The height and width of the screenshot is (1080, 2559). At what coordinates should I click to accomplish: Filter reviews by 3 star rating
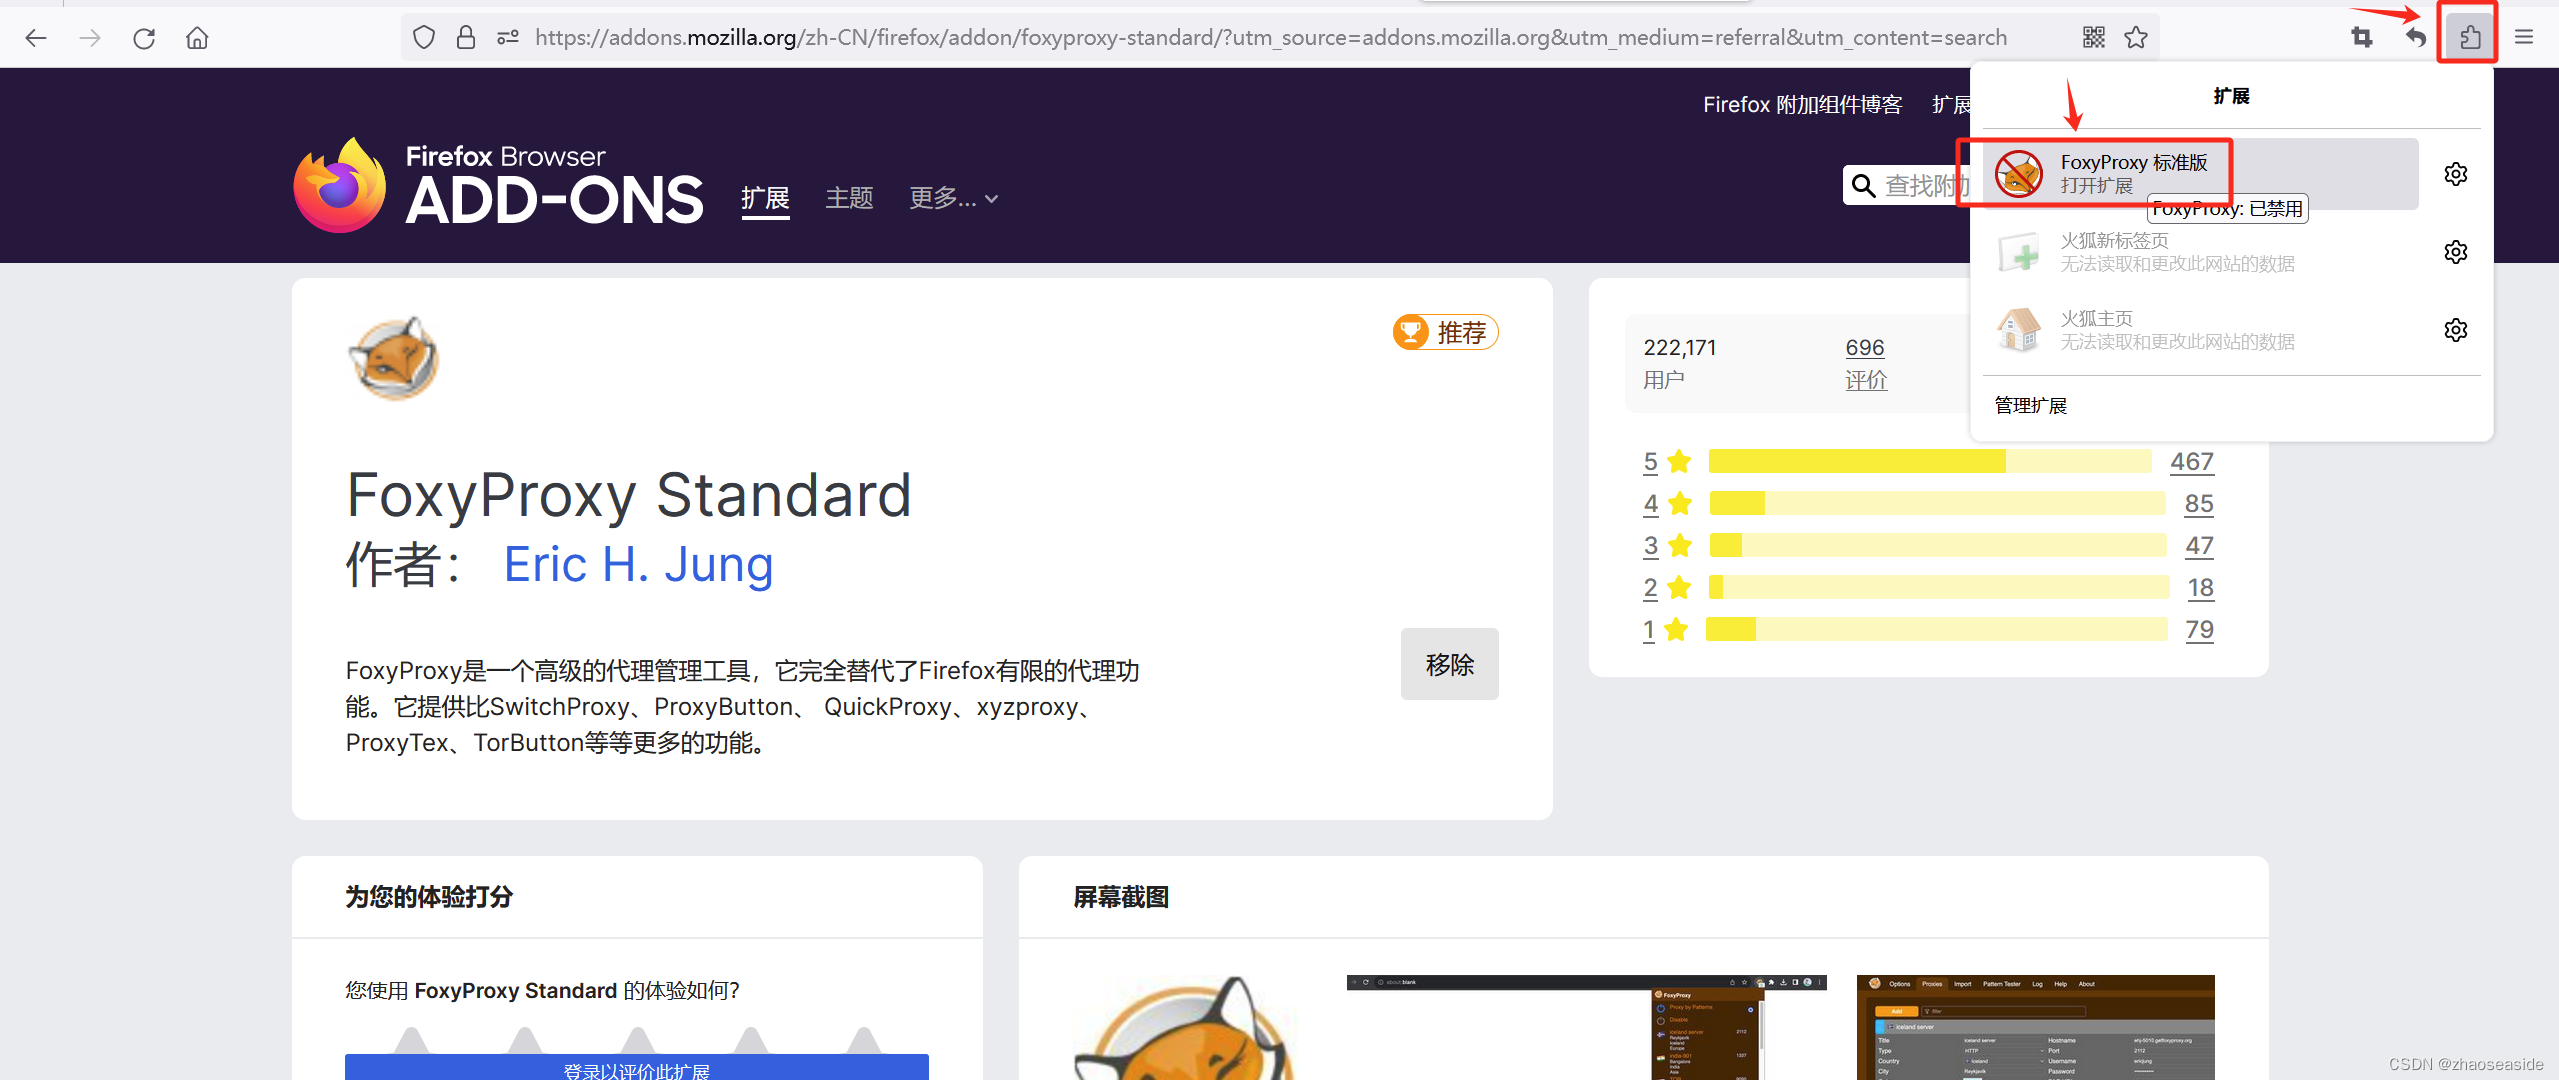(1666, 545)
